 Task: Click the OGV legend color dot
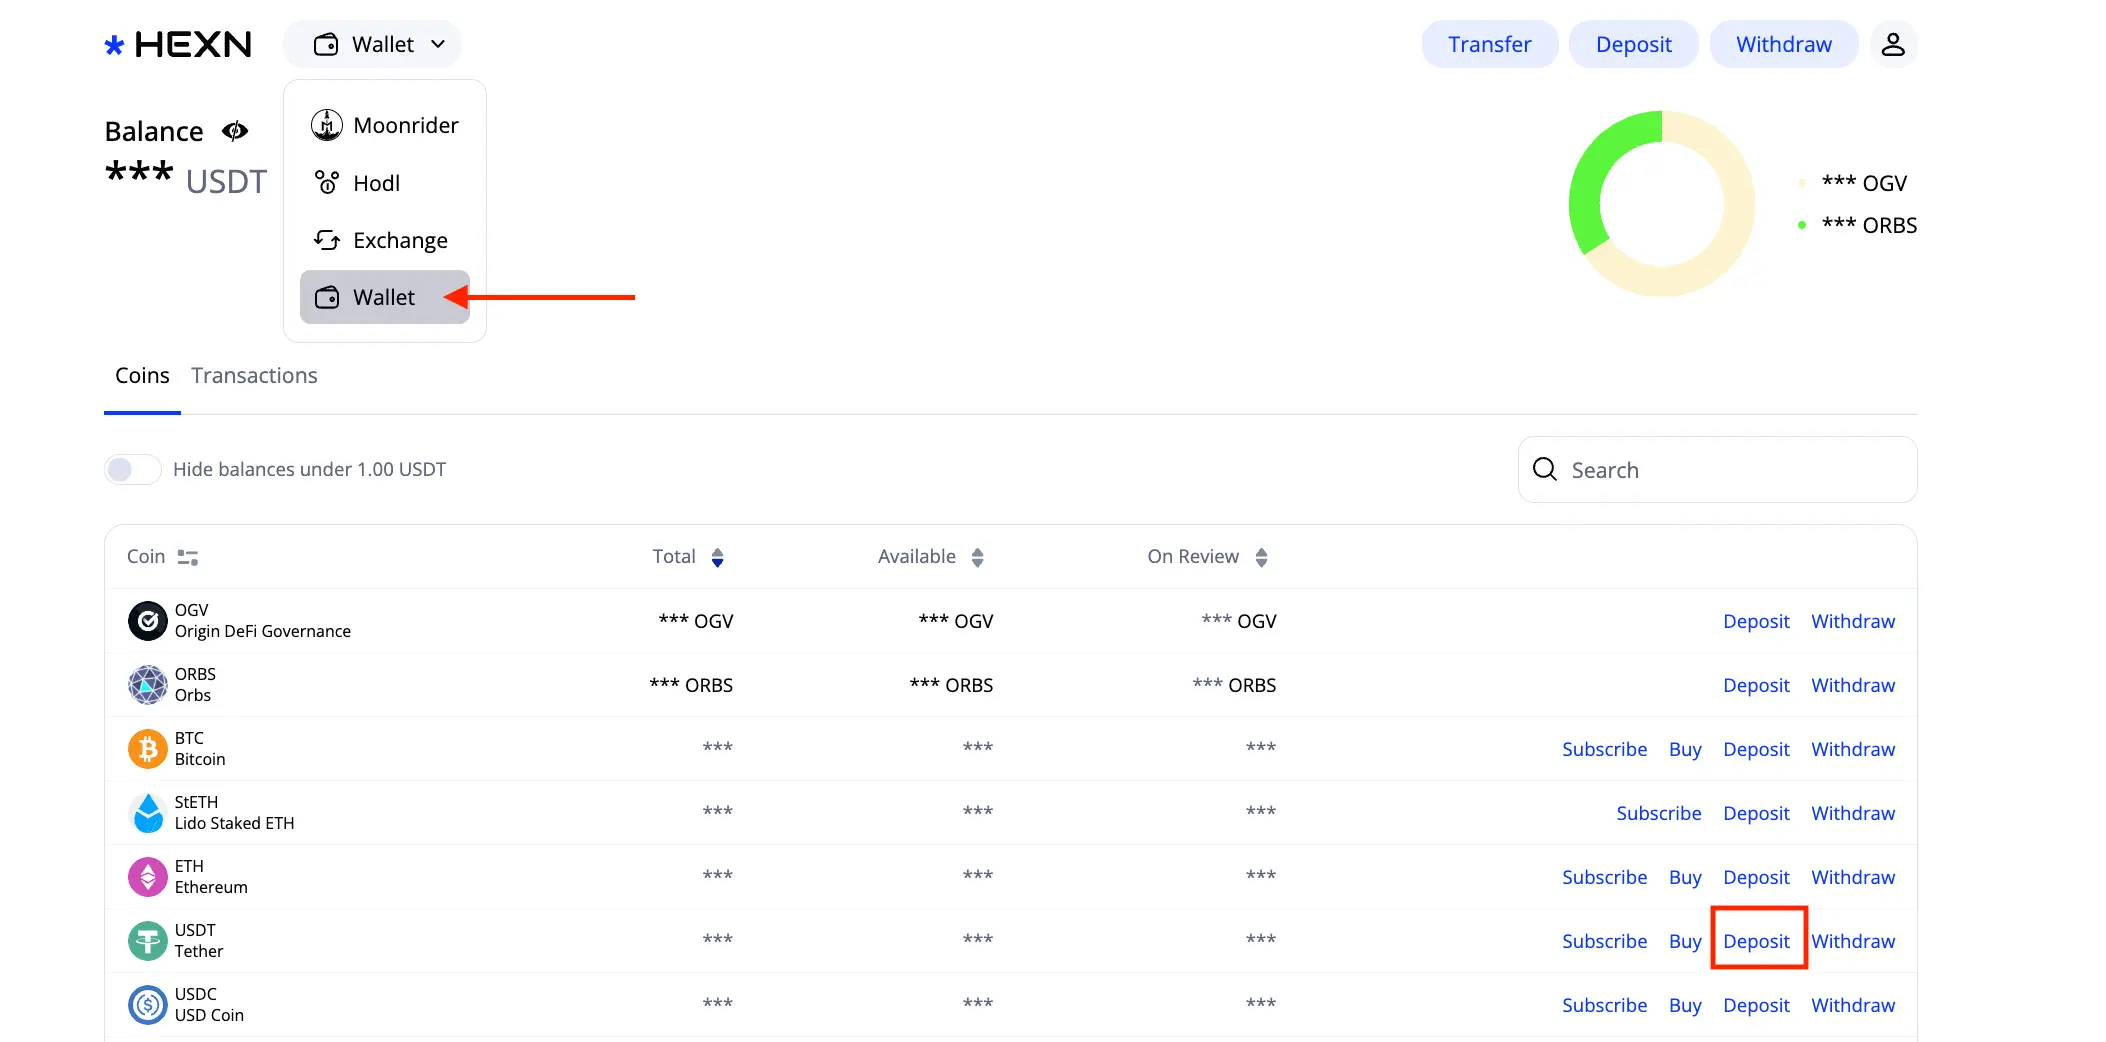point(1802,183)
